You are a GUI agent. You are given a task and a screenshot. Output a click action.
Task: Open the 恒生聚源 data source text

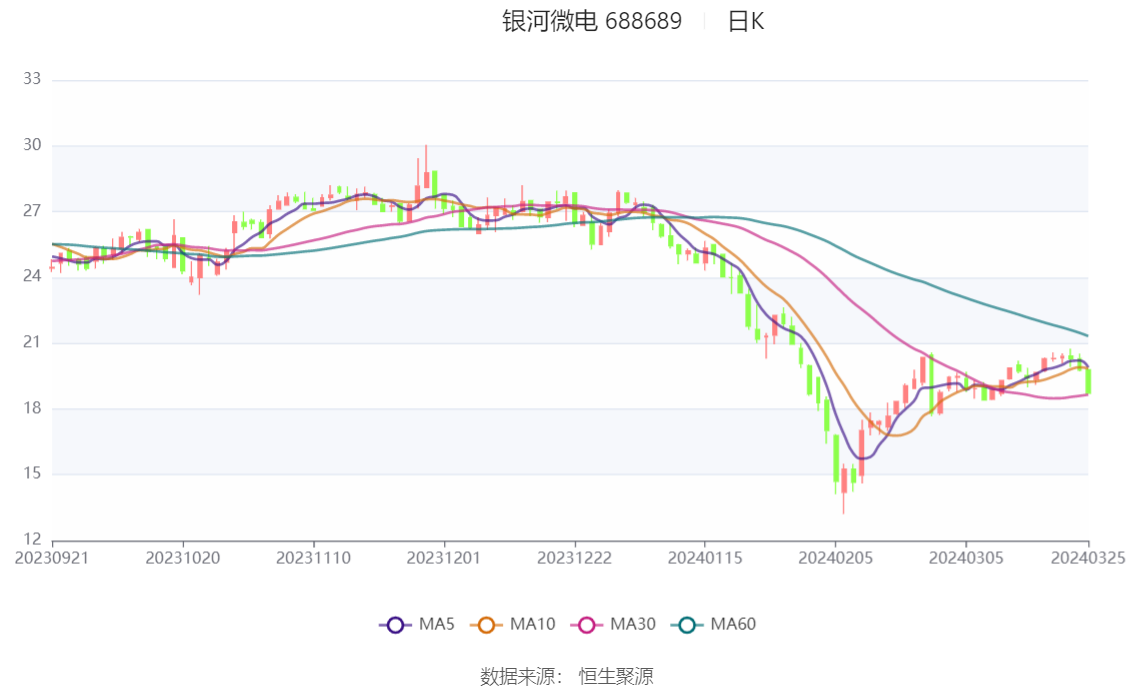[x=616, y=677]
